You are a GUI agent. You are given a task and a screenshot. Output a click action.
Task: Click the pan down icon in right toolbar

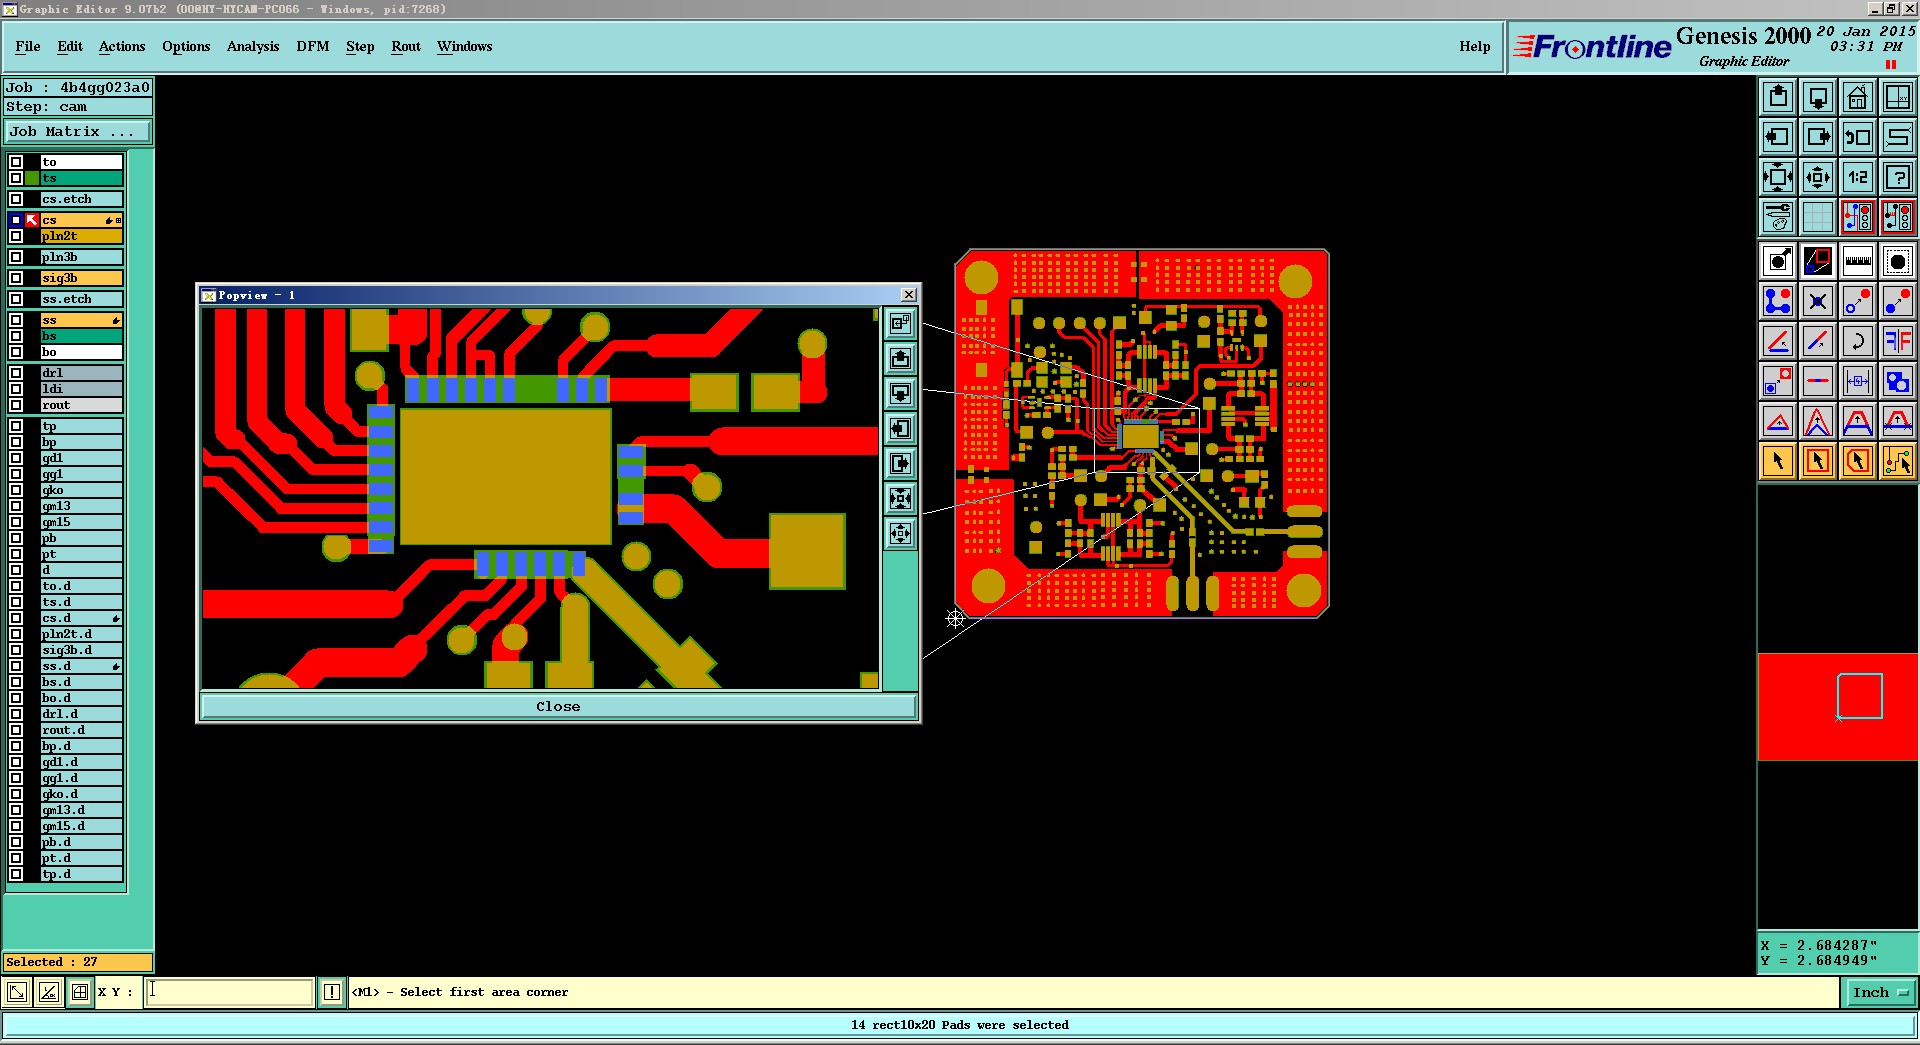click(x=1818, y=97)
